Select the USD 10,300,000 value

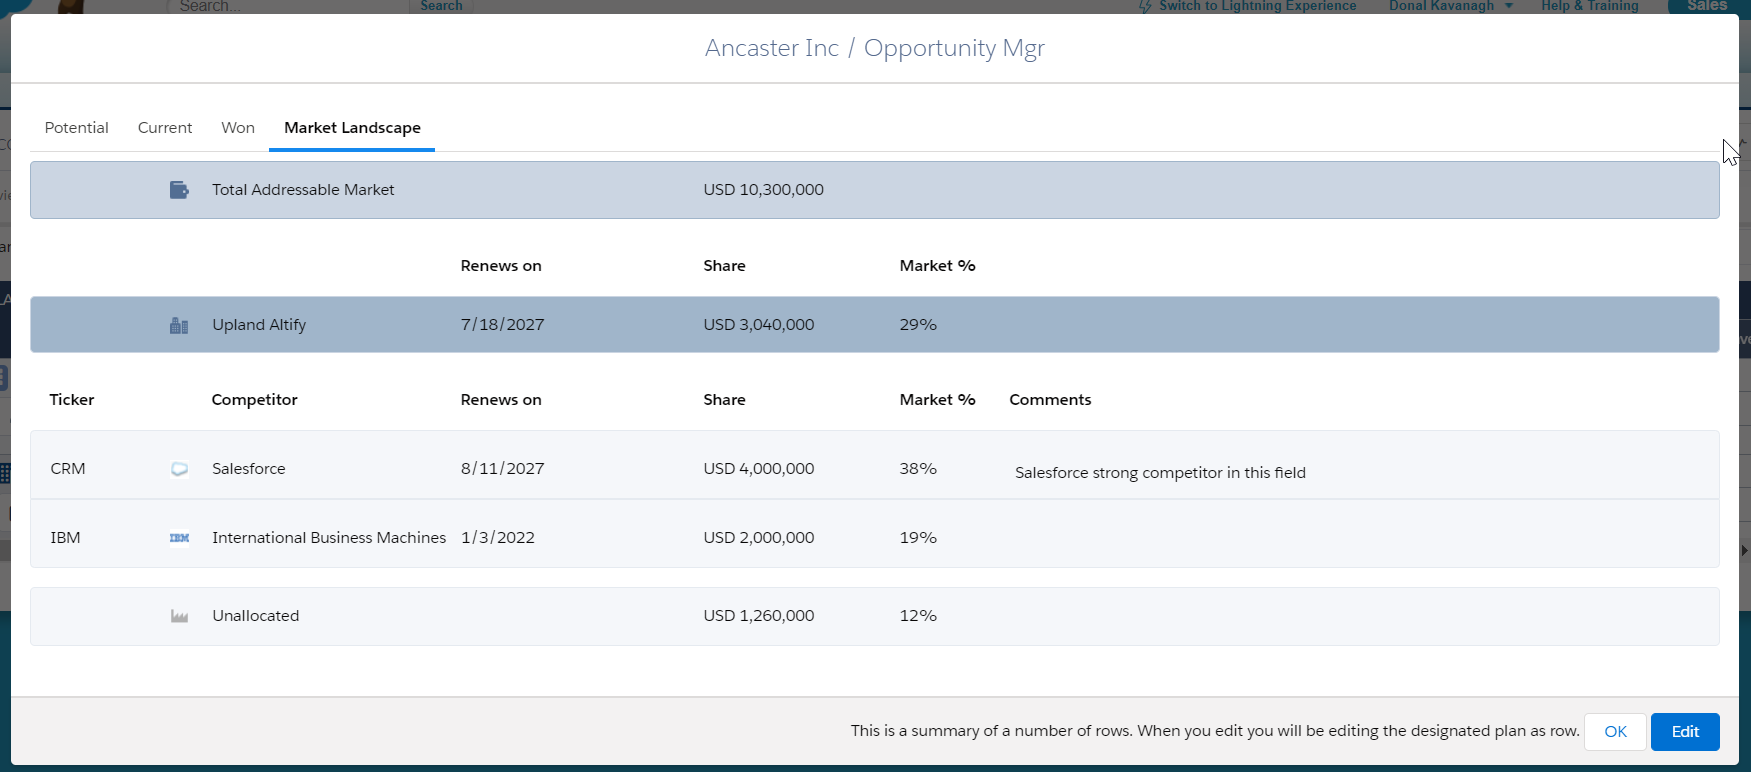(x=763, y=190)
